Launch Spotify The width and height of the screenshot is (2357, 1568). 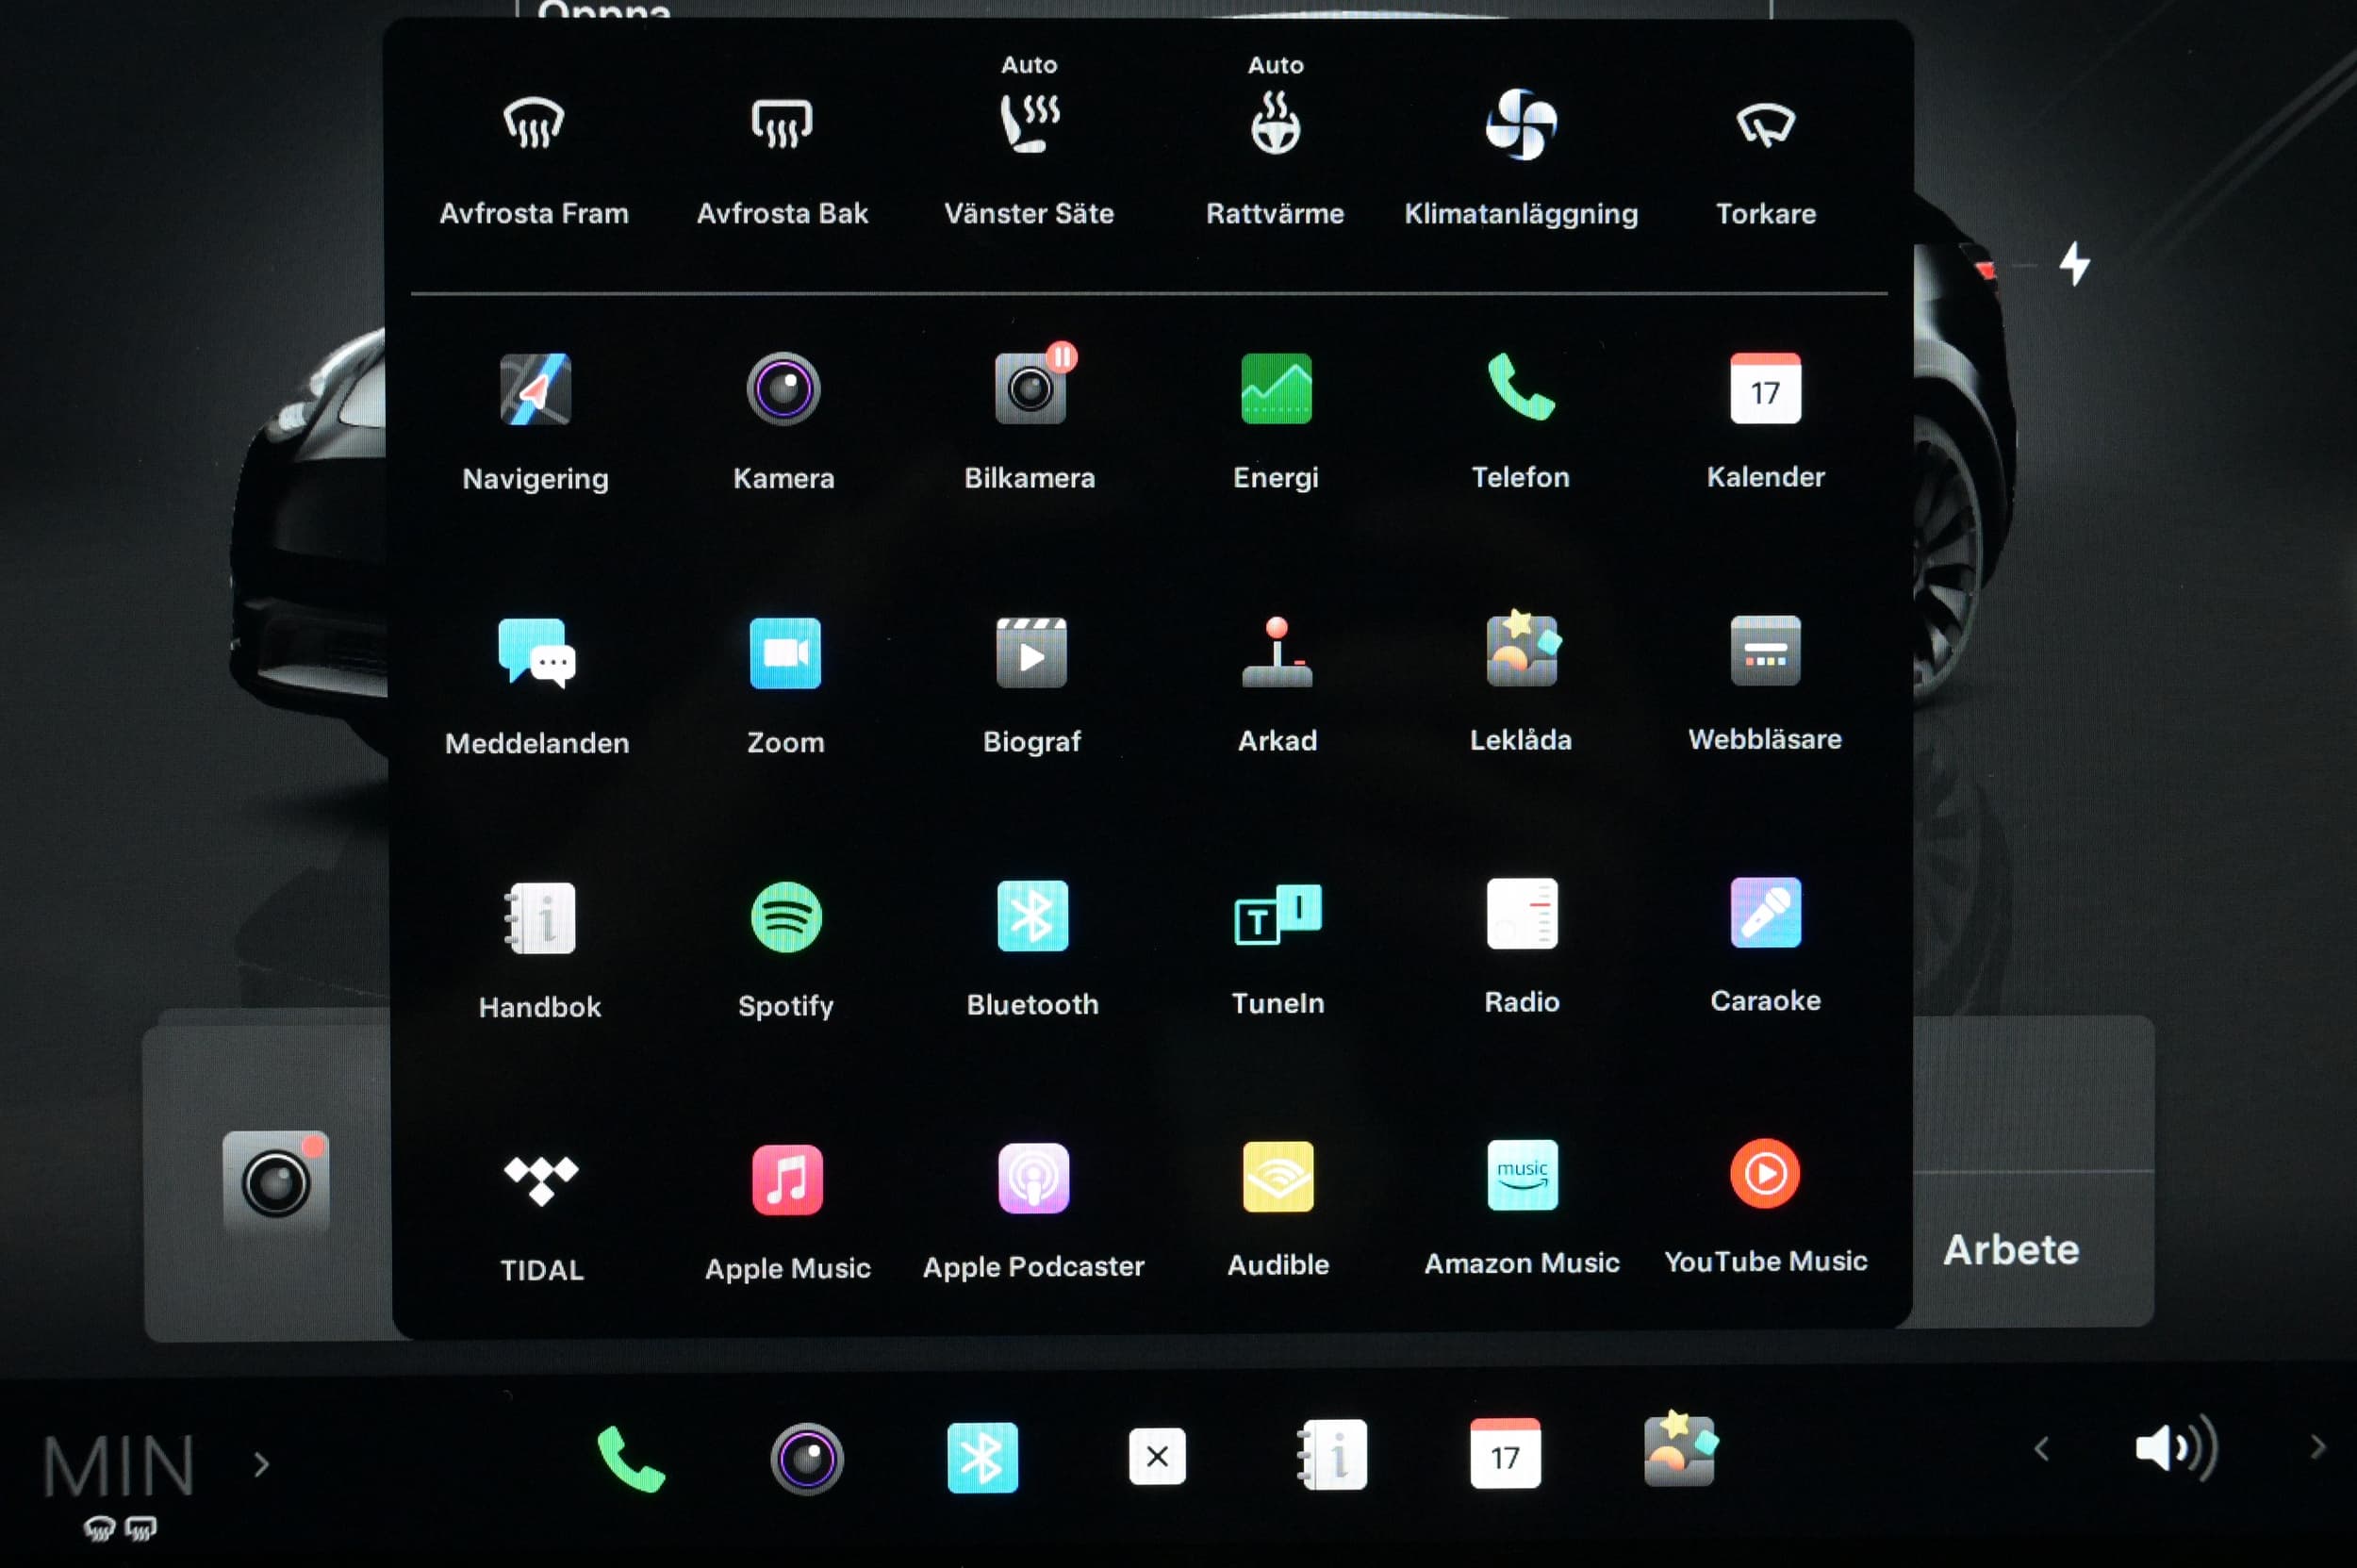[786, 917]
